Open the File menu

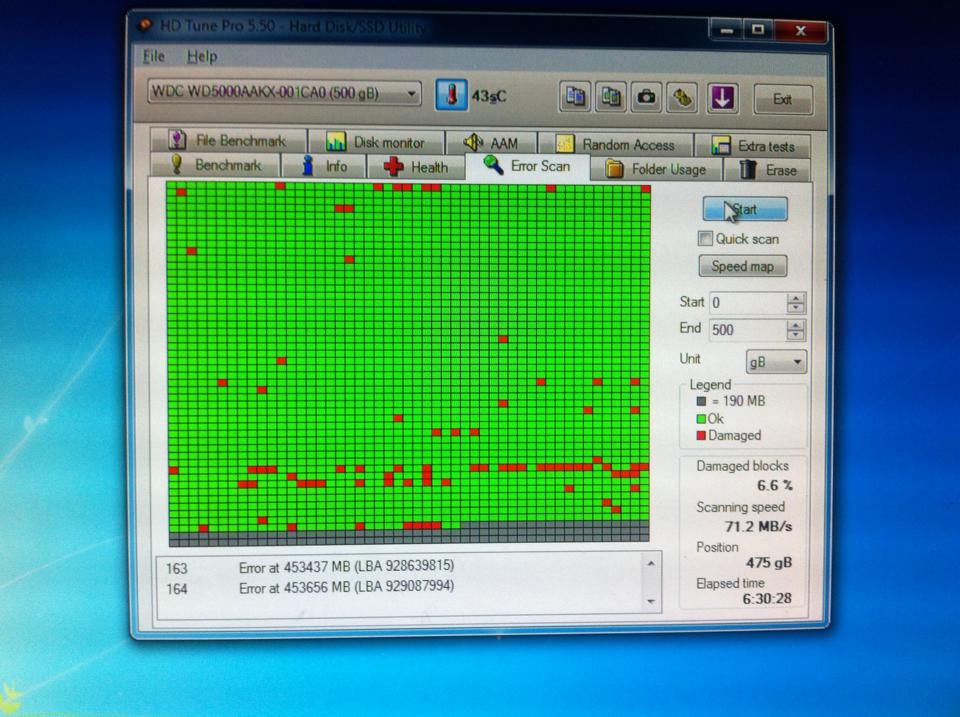(154, 56)
